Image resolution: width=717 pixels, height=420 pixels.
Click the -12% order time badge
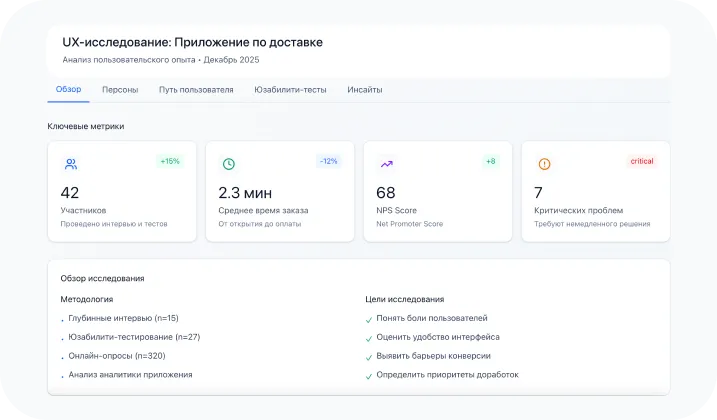click(328, 161)
